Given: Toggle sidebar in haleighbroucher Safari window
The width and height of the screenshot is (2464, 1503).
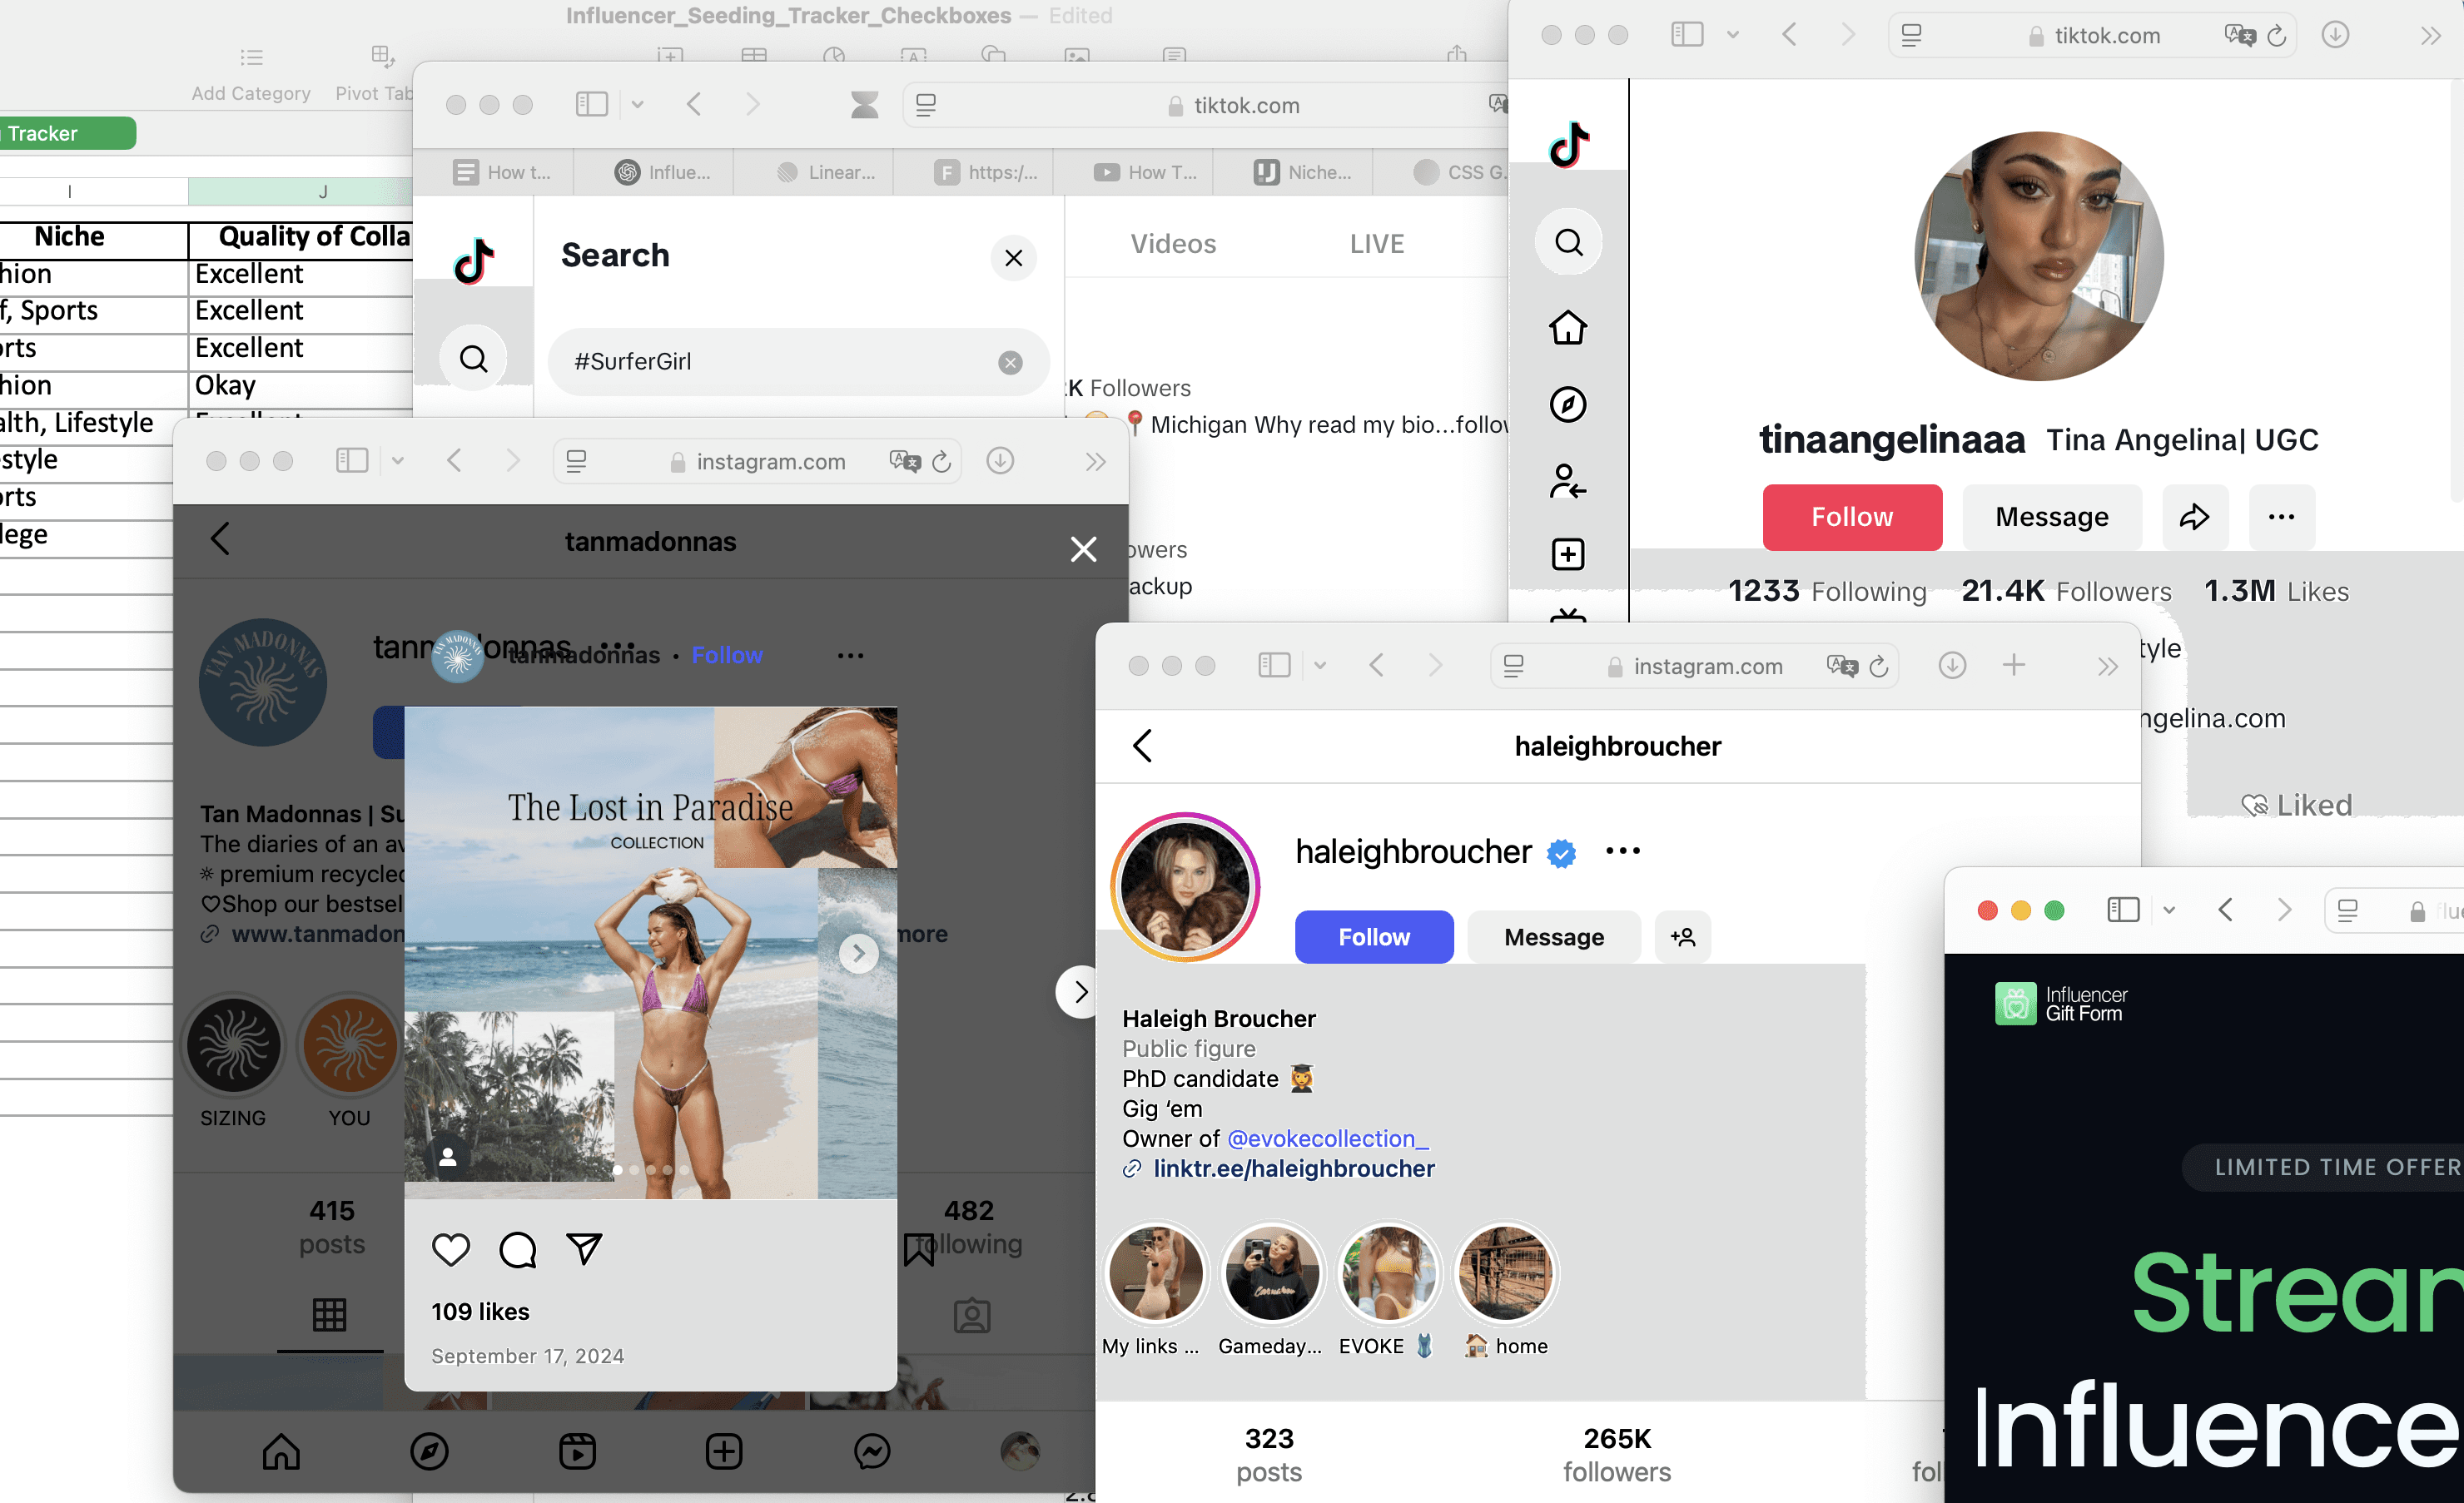Looking at the screenshot, I should (x=1274, y=665).
